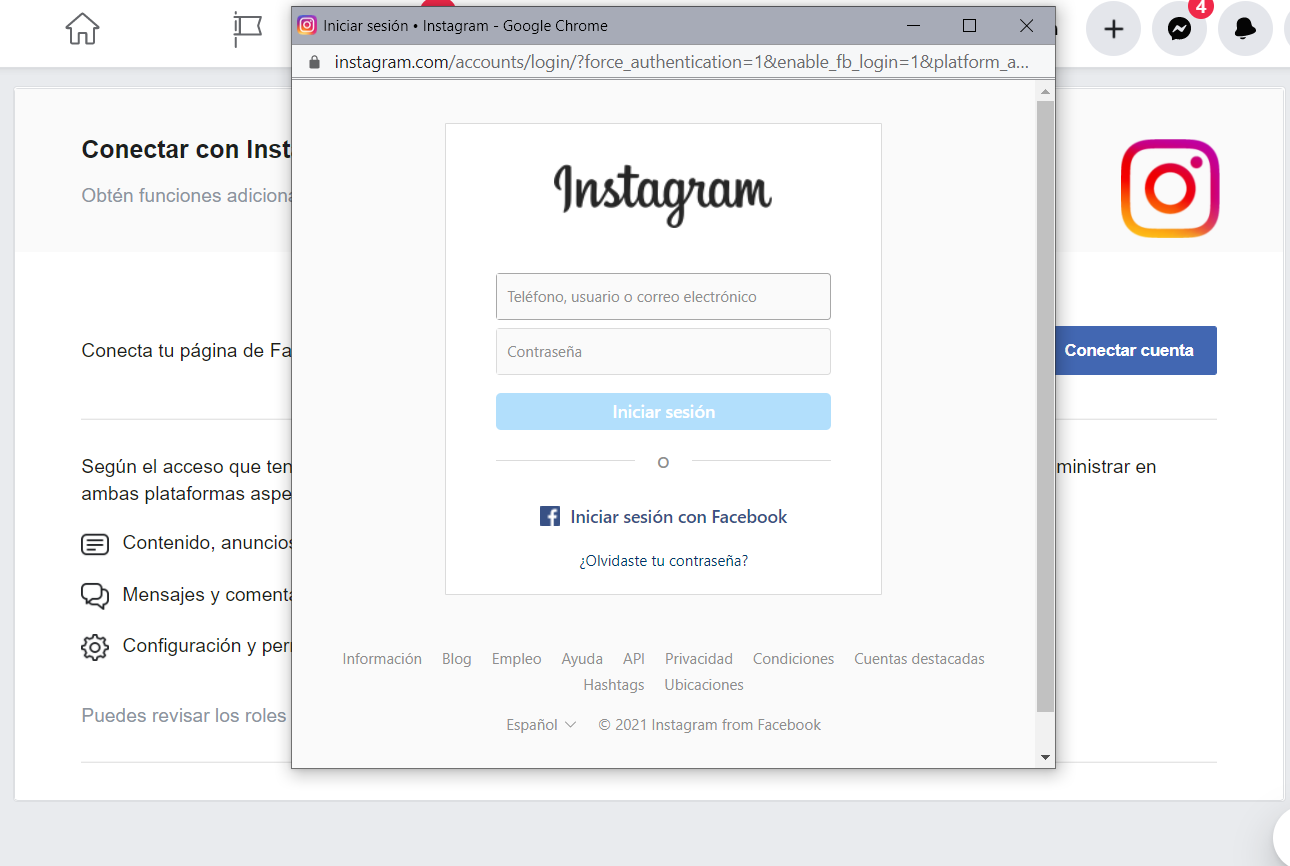The height and width of the screenshot is (866, 1290).
Task: Click the Iniciar sesión button
Action: coord(663,412)
